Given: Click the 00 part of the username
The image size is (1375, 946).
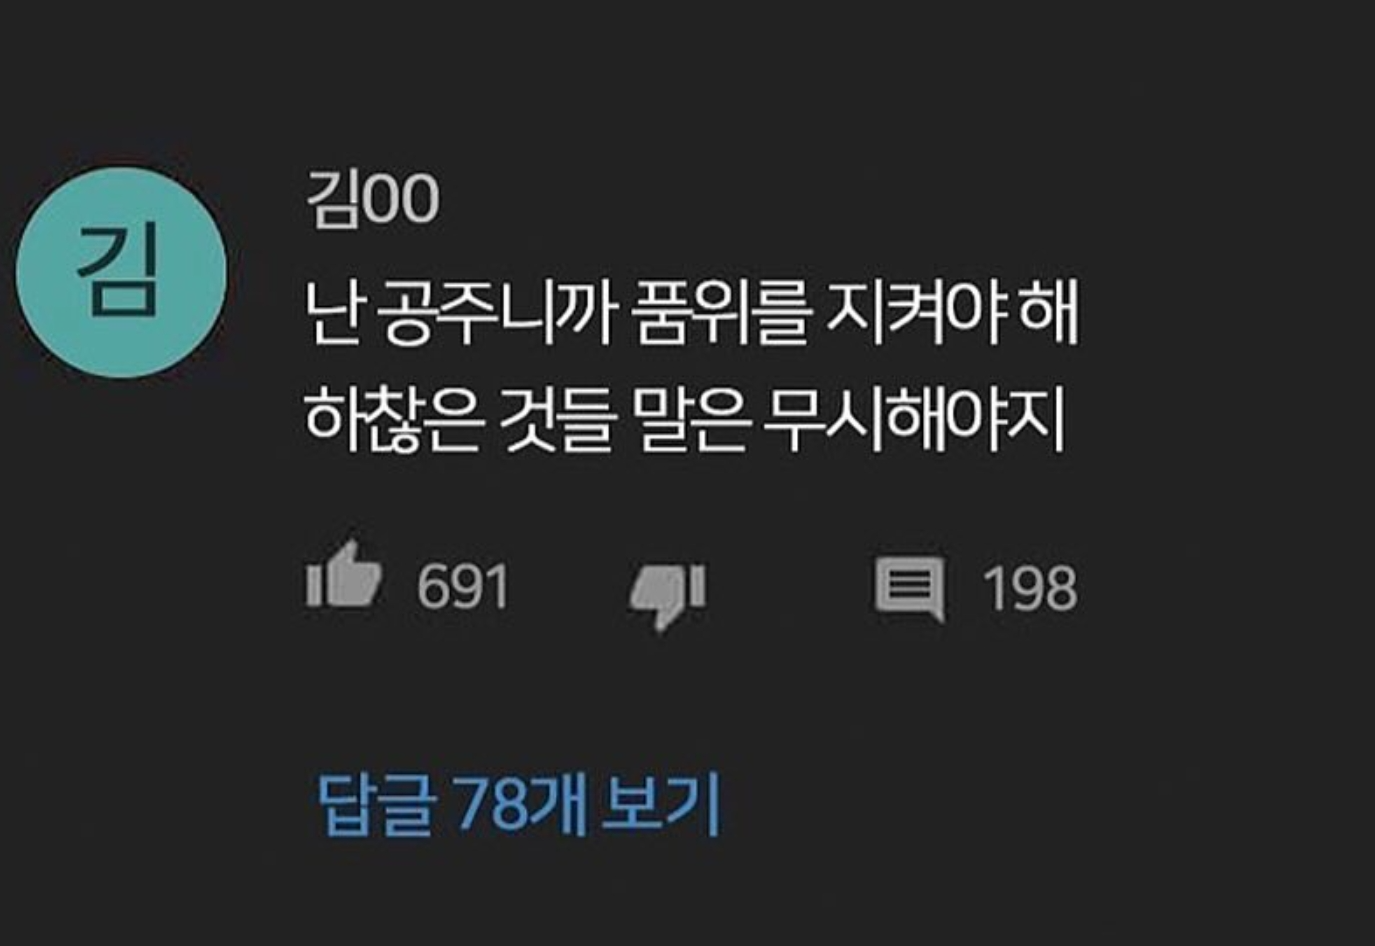Looking at the screenshot, I should (x=401, y=200).
